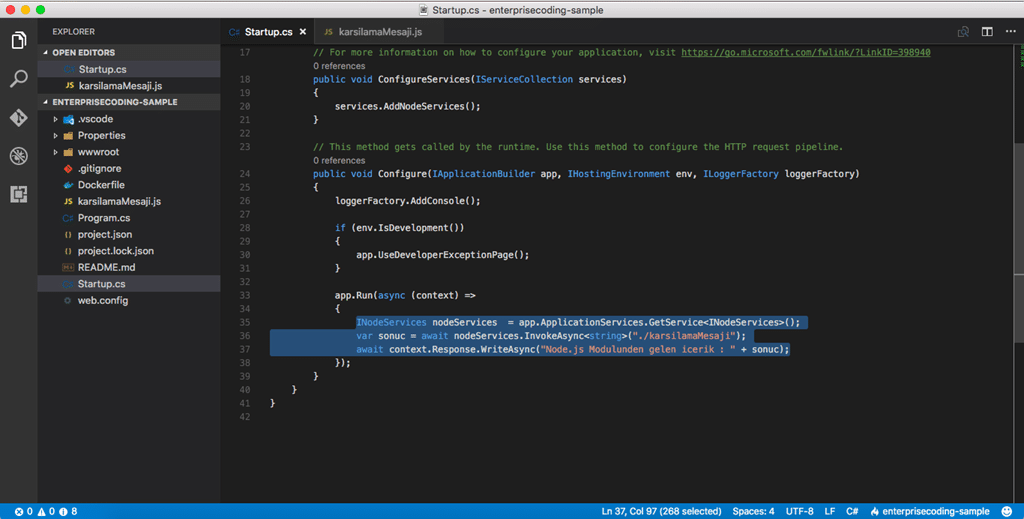Click Ln 37, Col 97 cursor position indicator
Image resolution: width=1024 pixels, height=519 pixels.
pyautogui.click(x=661, y=511)
